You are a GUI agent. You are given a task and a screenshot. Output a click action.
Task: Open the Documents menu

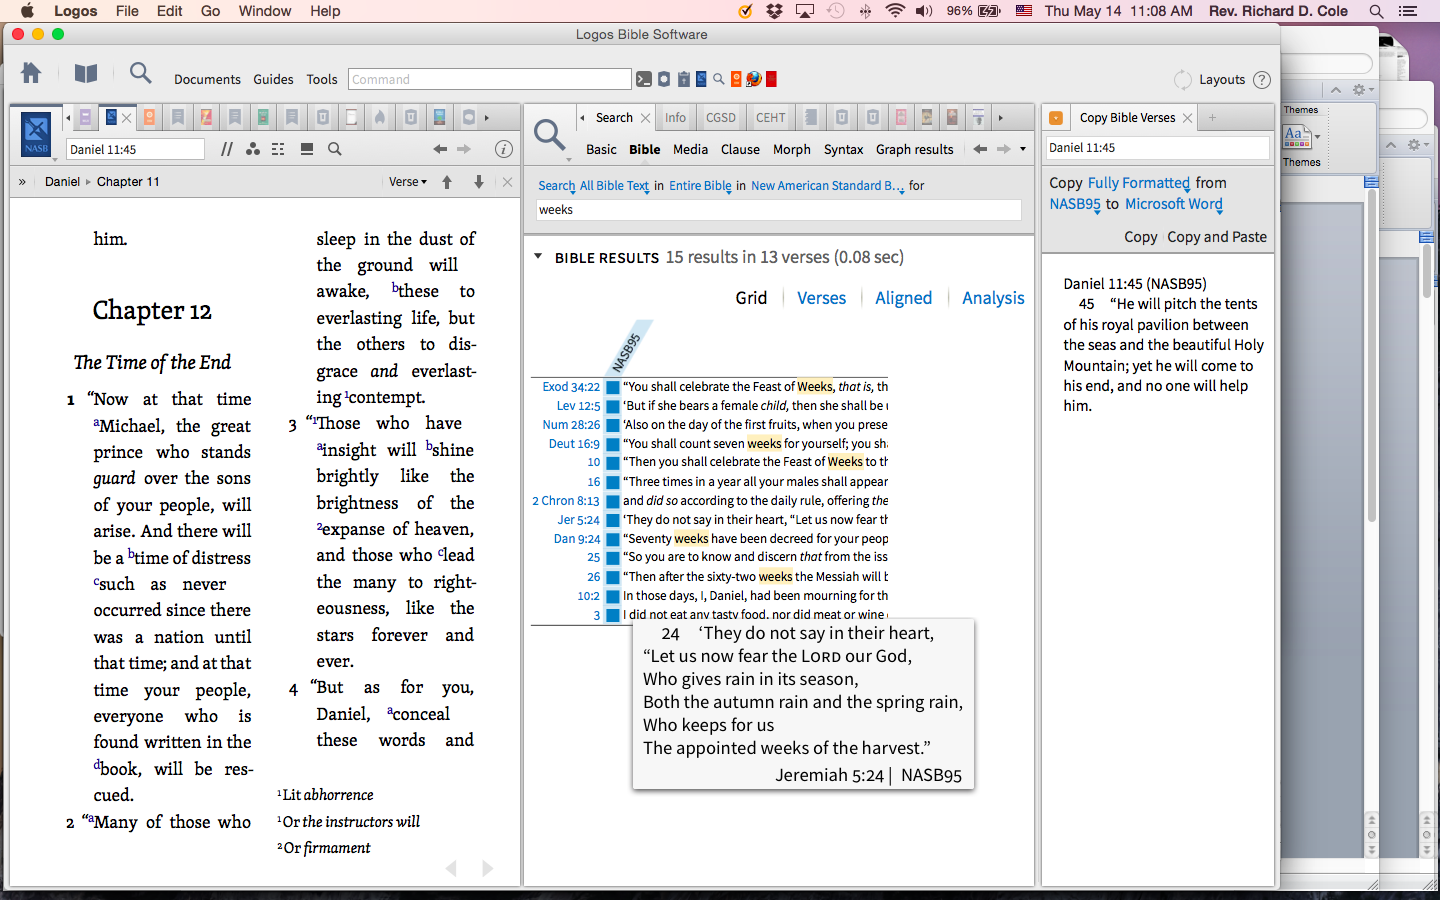[x=207, y=80]
